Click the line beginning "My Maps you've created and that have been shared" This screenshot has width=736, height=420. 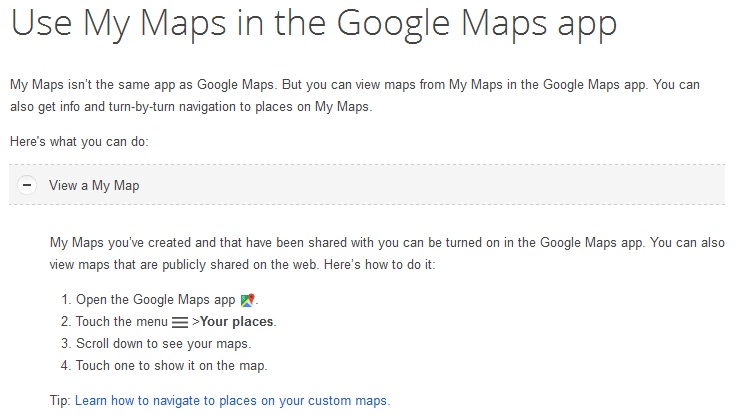tap(387, 243)
